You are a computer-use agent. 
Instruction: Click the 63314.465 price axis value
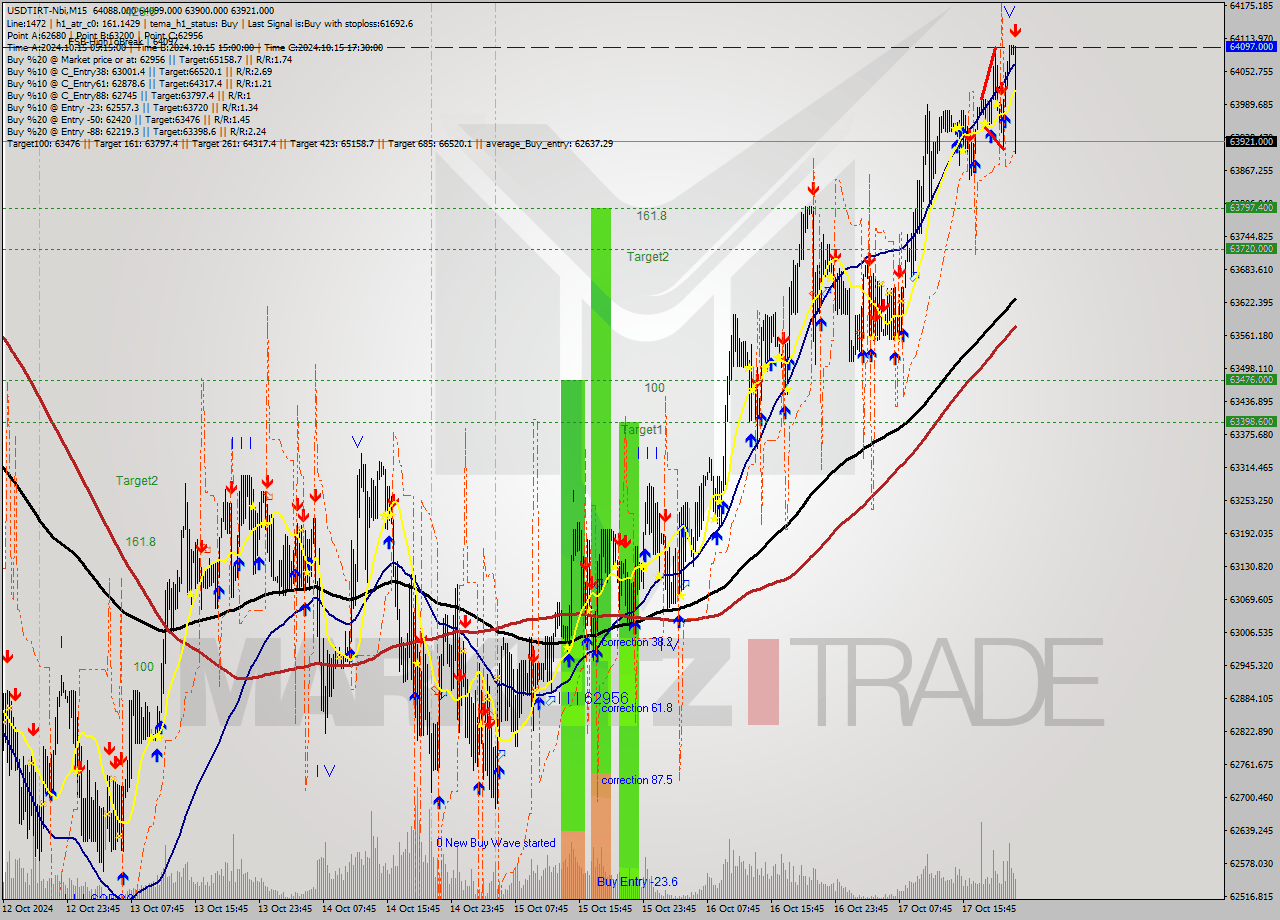[1251, 467]
